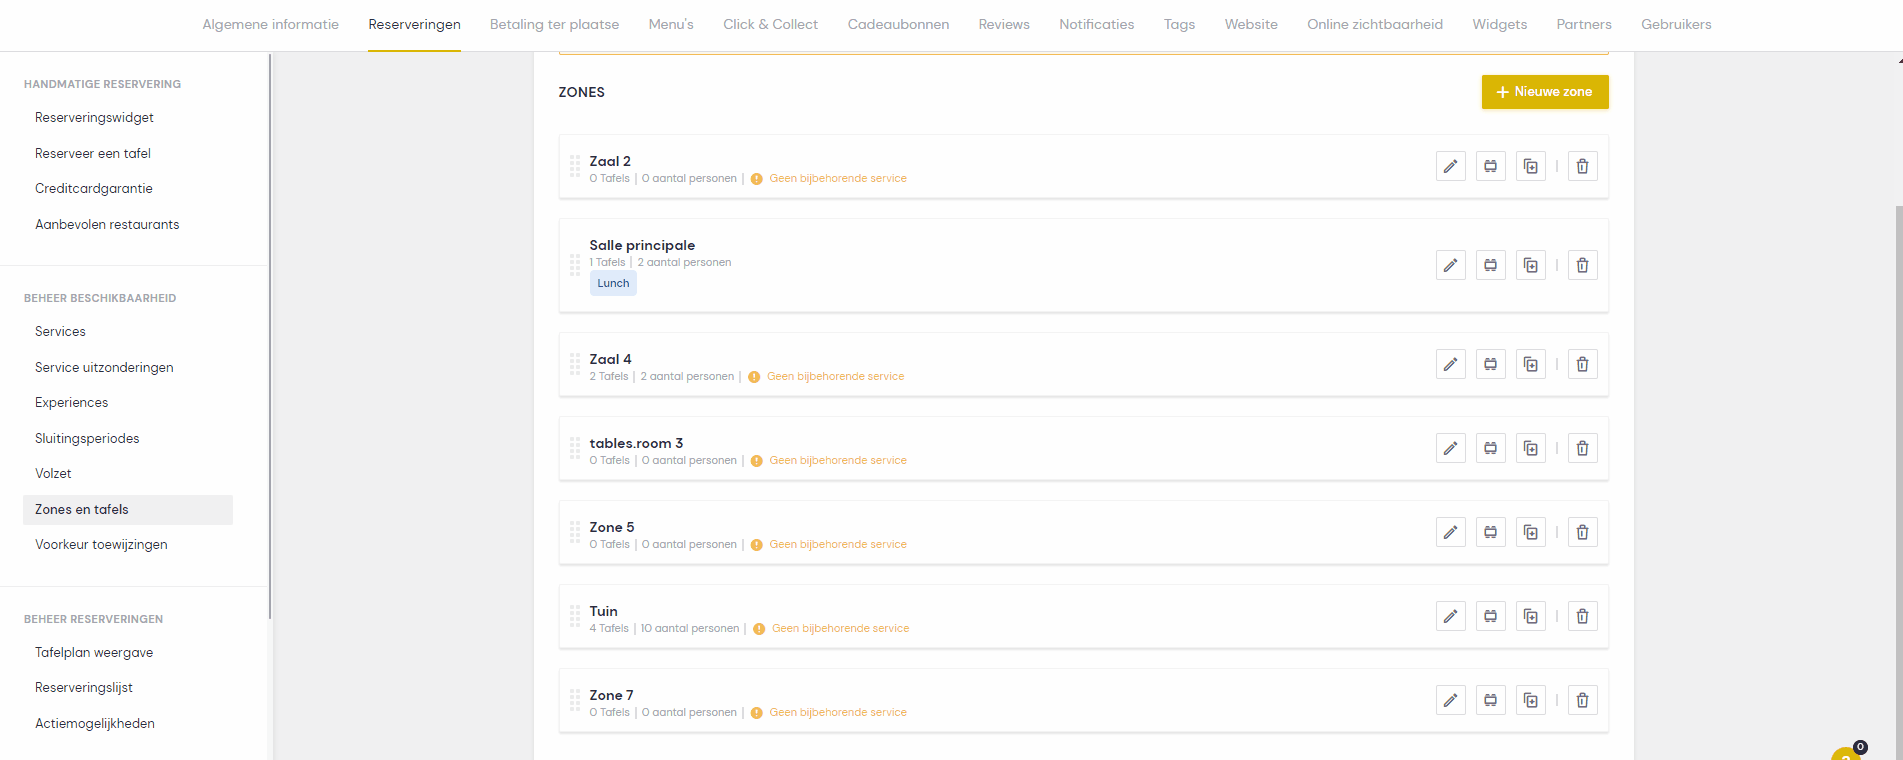Open Voorkeur toewijzingen in the sidebar
This screenshot has height=760, width=1903.
click(x=101, y=544)
